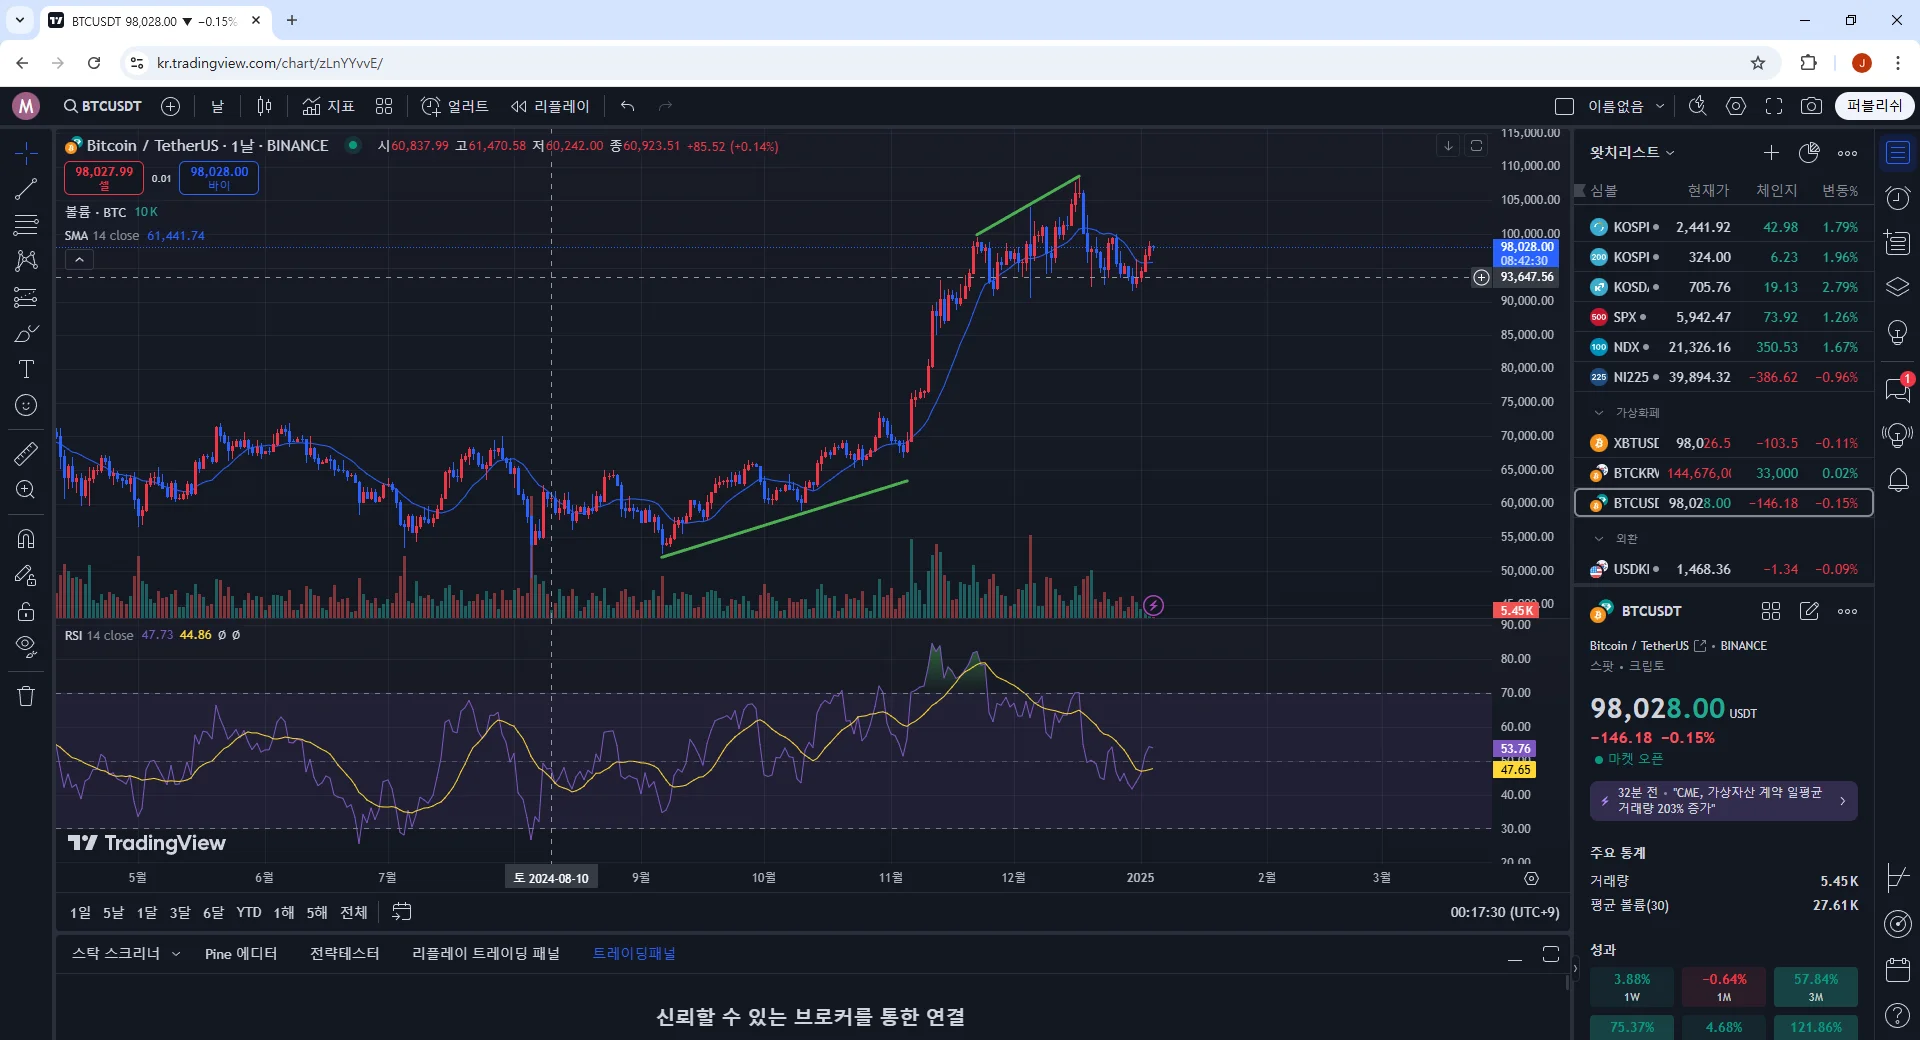Create a new alert from toolbar
Screen dimensions: 1920x1040
tap(455, 106)
